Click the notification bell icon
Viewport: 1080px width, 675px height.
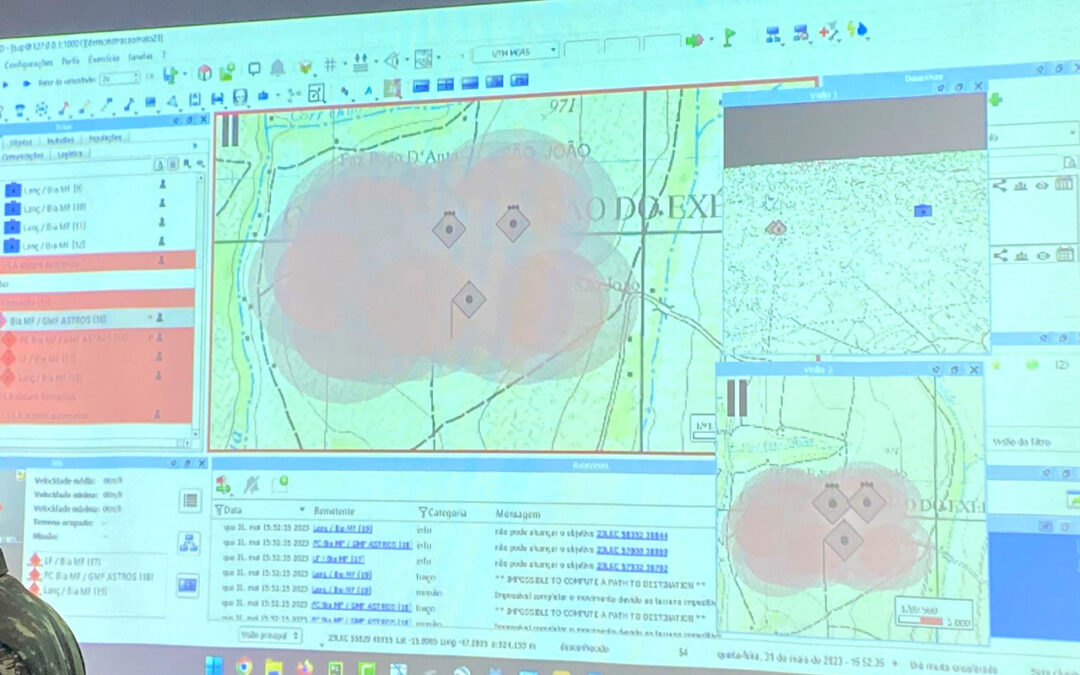[277, 68]
